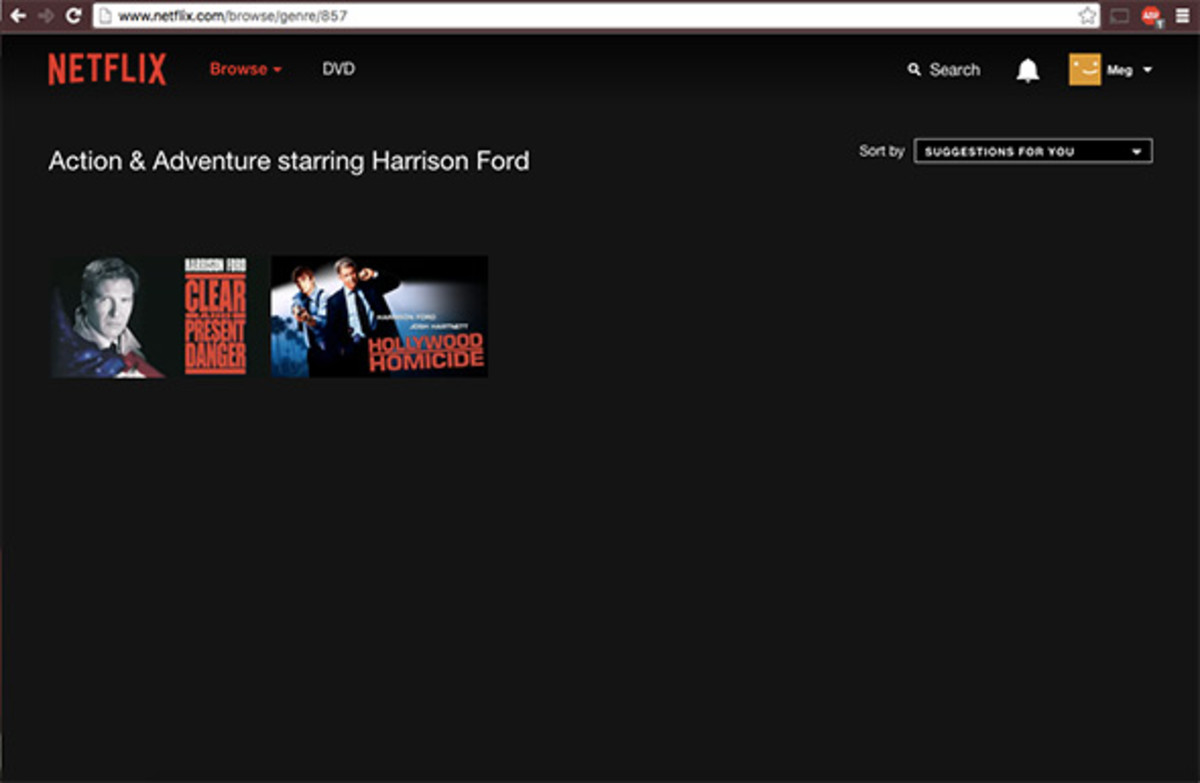1200x783 pixels.
Task: Click the Search text link
Action: point(954,70)
